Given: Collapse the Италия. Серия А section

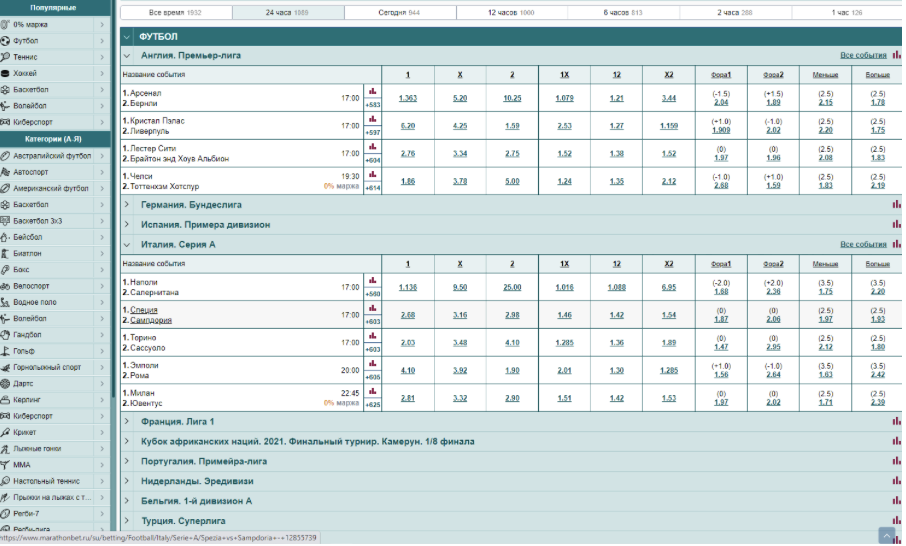Looking at the screenshot, I should pos(127,245).
